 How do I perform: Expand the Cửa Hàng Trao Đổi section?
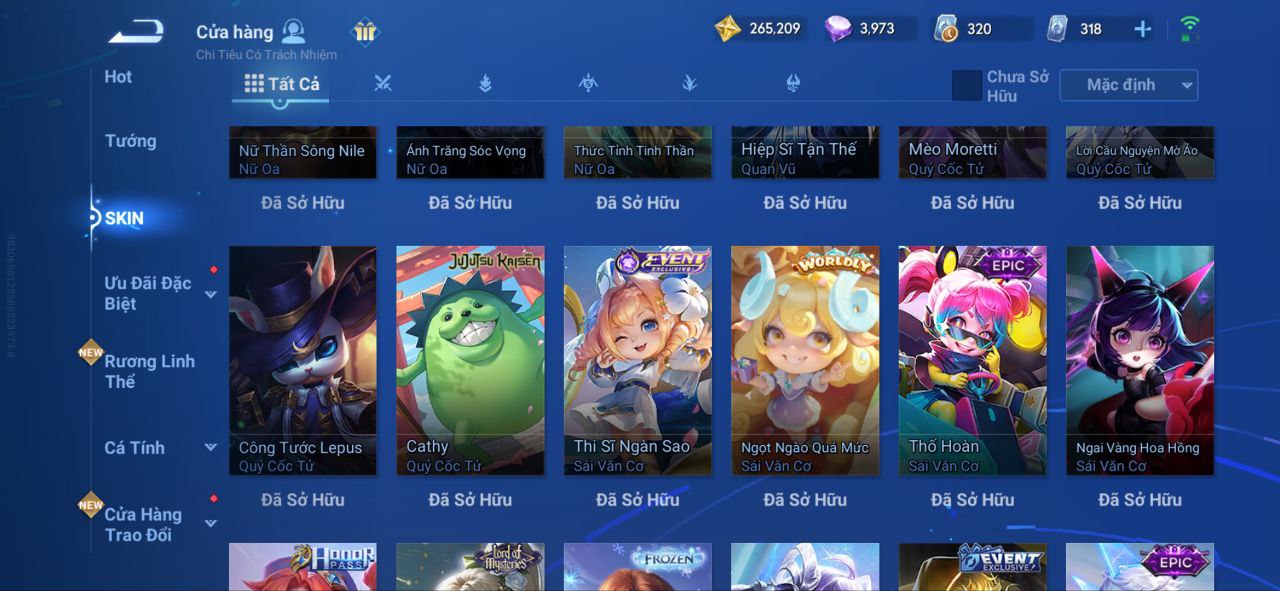point(211,523)
